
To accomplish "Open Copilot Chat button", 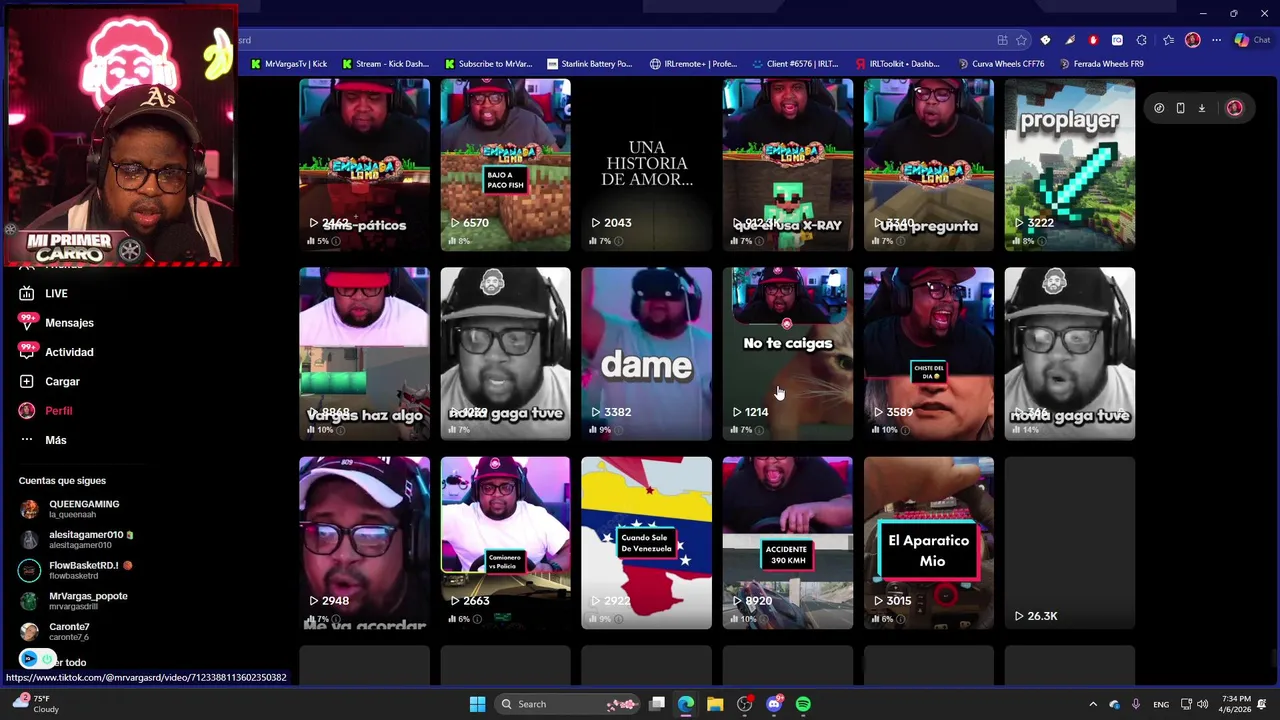I will point(1252,40).
